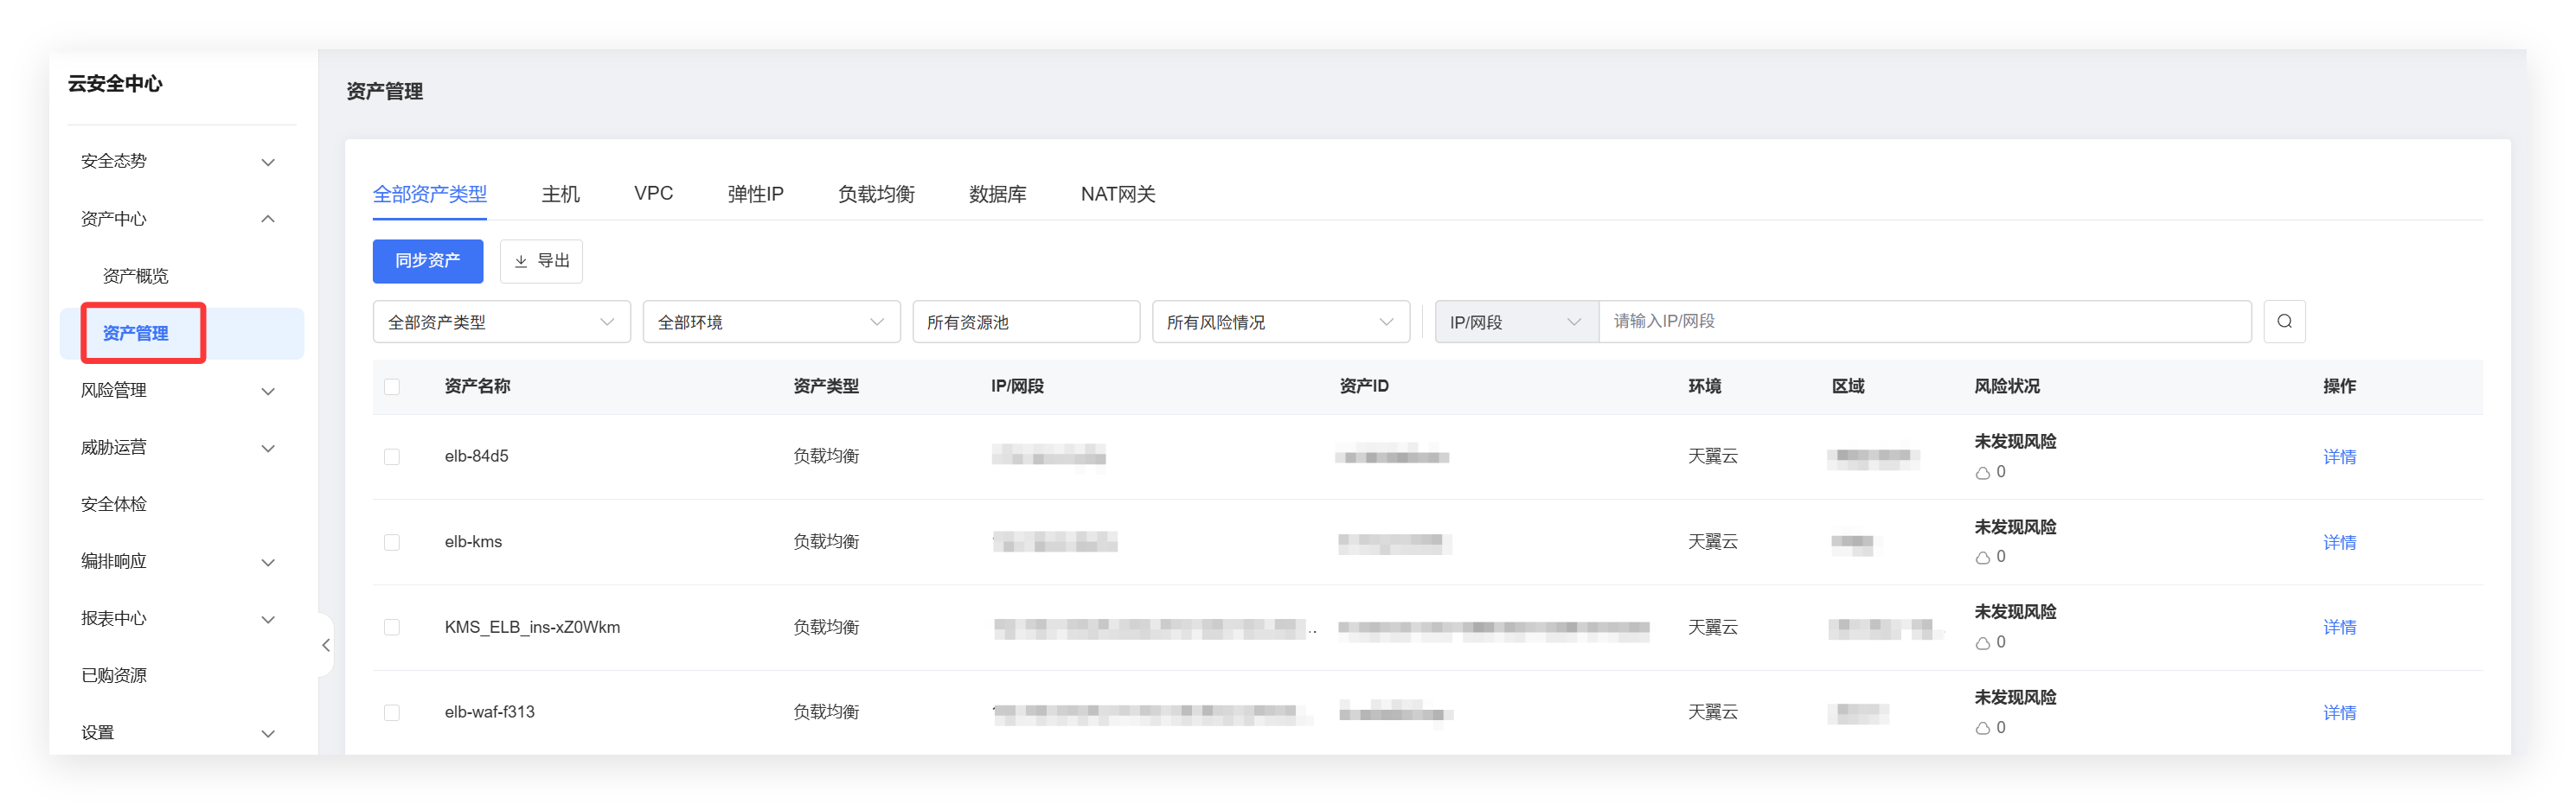Expand the 威胁运营 sidebar menu
Image resolution: width=2576 pixels, height=804 pixels.
181,447
